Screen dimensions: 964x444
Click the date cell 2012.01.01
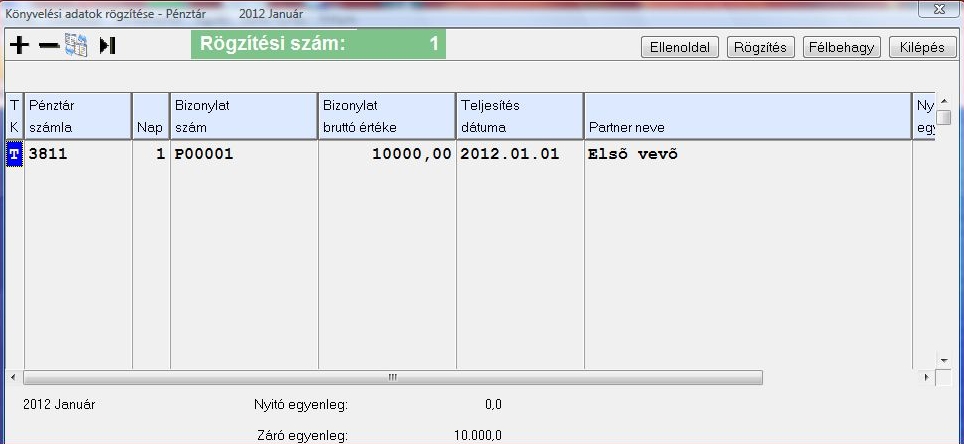click(x=519, y=156)
